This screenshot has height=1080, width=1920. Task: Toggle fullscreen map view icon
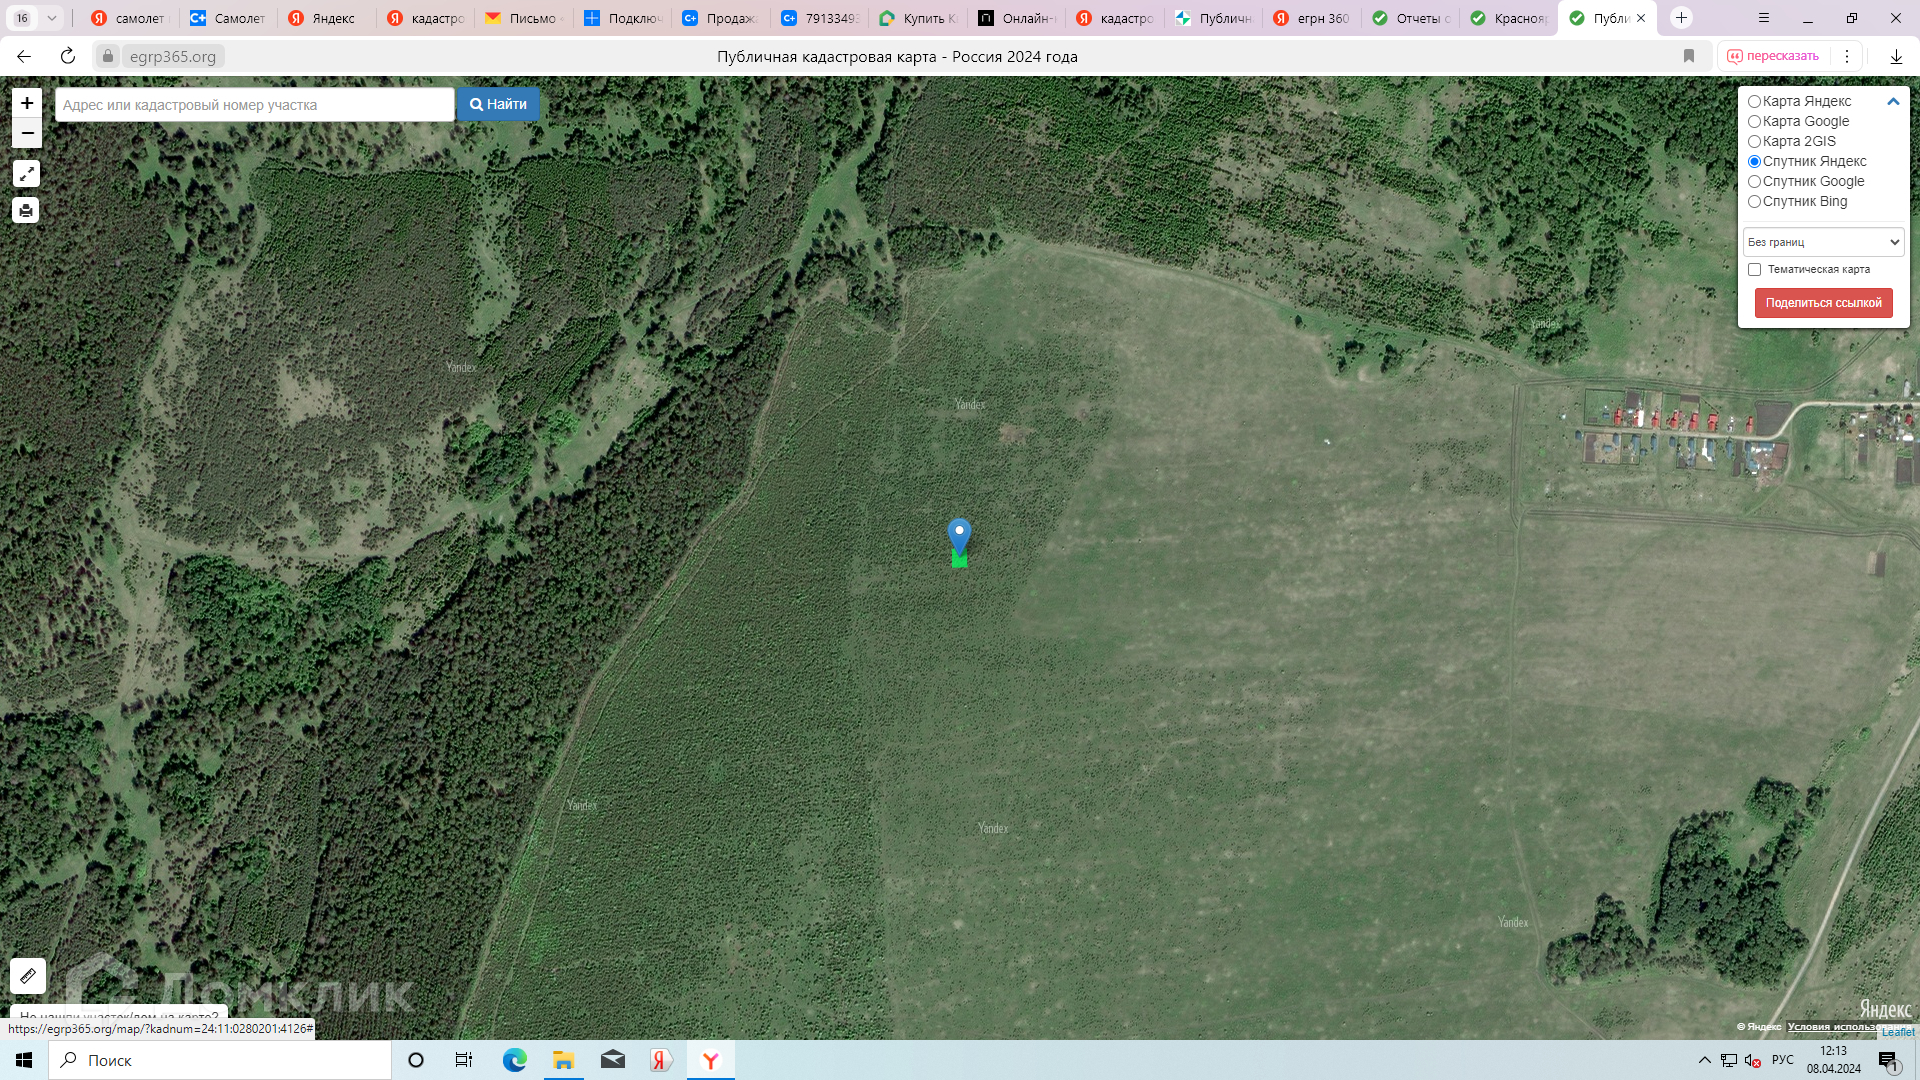(26, 174)
